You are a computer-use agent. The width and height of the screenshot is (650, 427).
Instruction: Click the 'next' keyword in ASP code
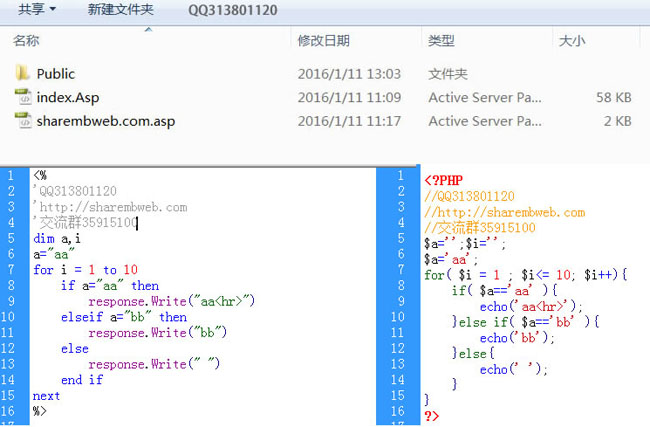(x=46, y=396)
